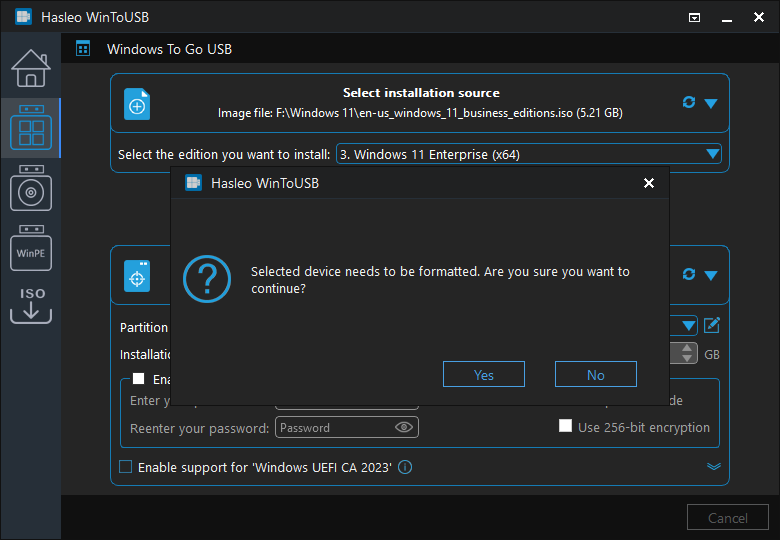The width and height of the screenshot is (780, 540).
Task: Click the Hasleo logo in dialog title
Action: (x=194, y=183)
